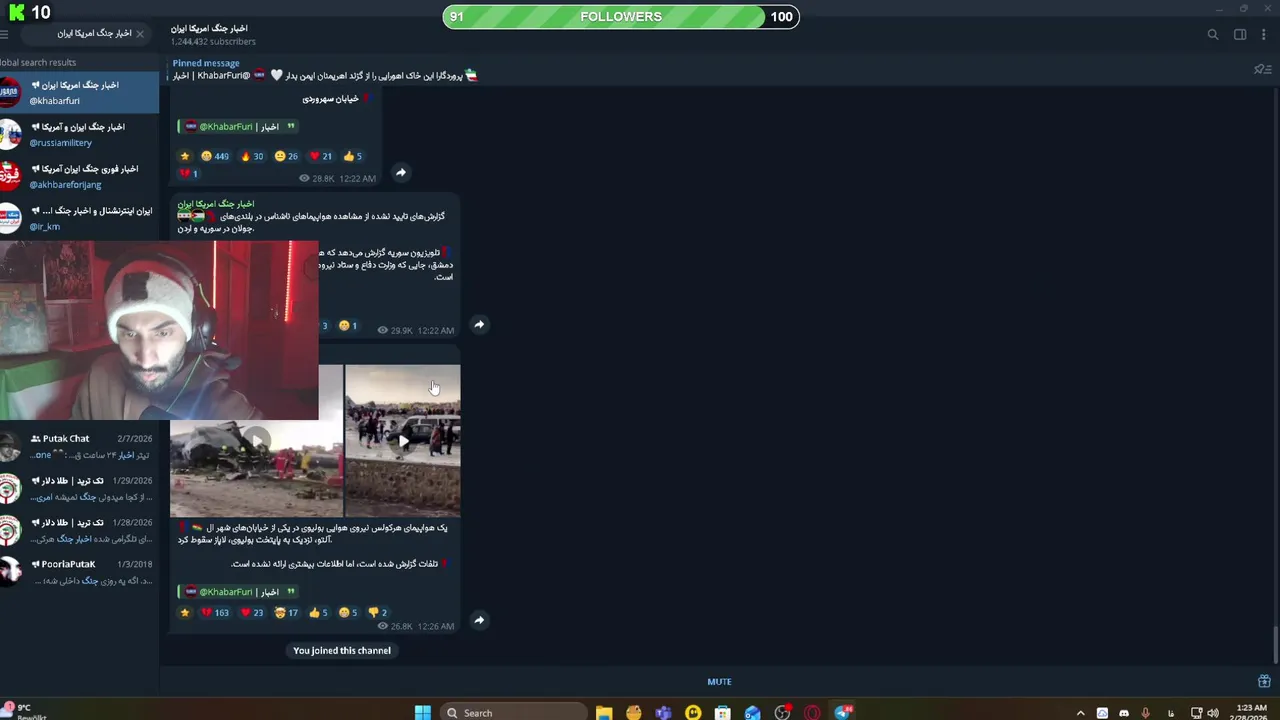Viewport: 1280px width, 720px height.
Task: Open @KhabarFuri quote in 26.8K-view message
Action: coord(240,592)
